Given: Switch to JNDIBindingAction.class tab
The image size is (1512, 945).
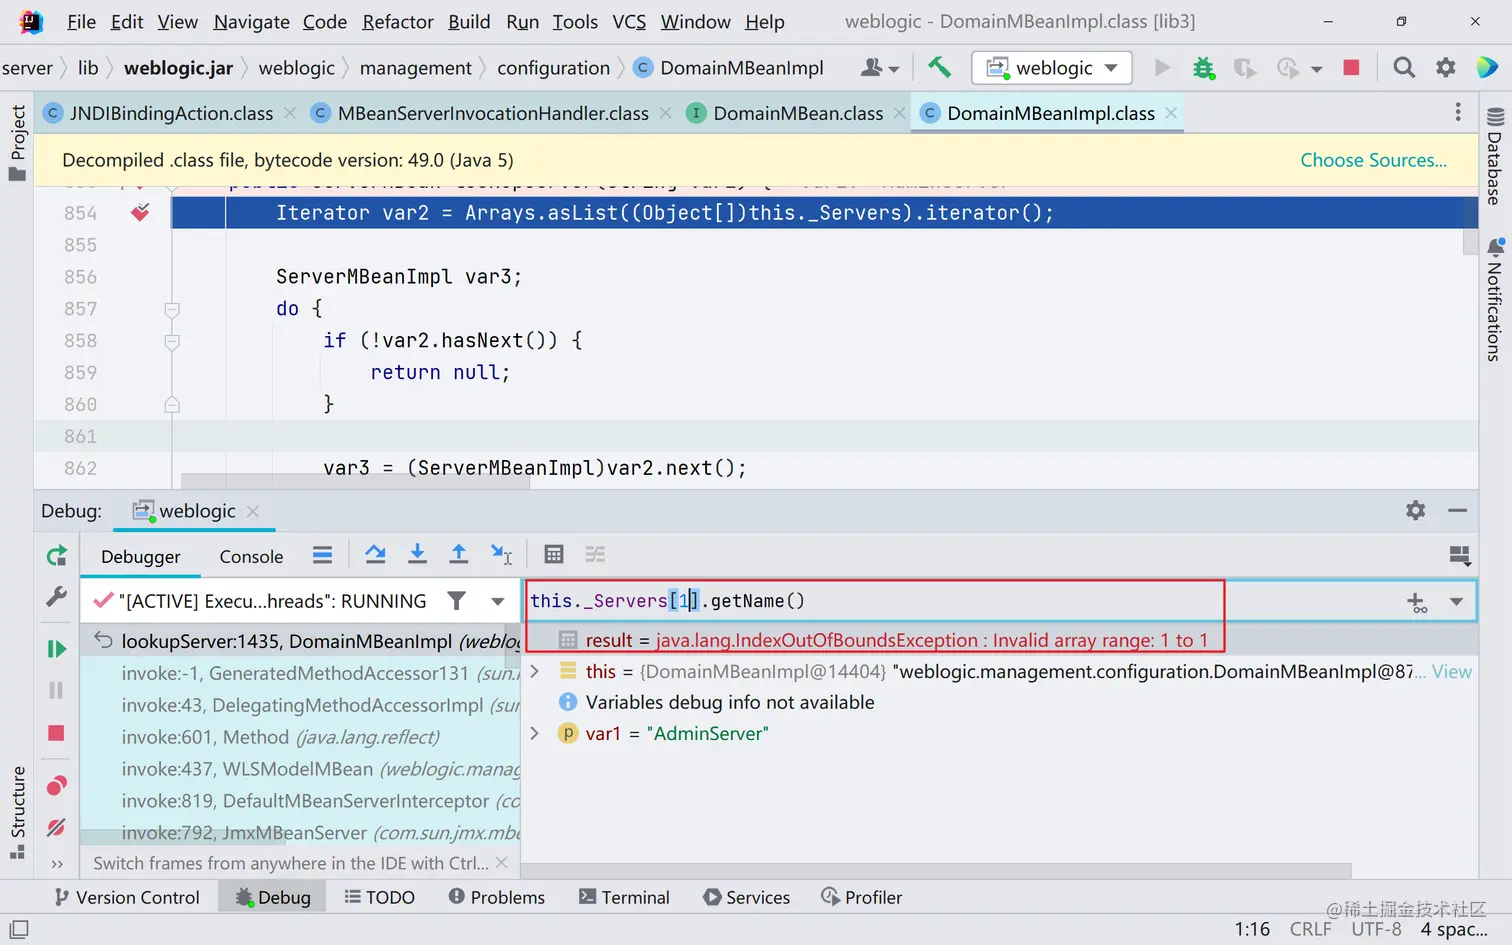Looking at the screenshot, I should pyautogui.click(x=171, y=113).
